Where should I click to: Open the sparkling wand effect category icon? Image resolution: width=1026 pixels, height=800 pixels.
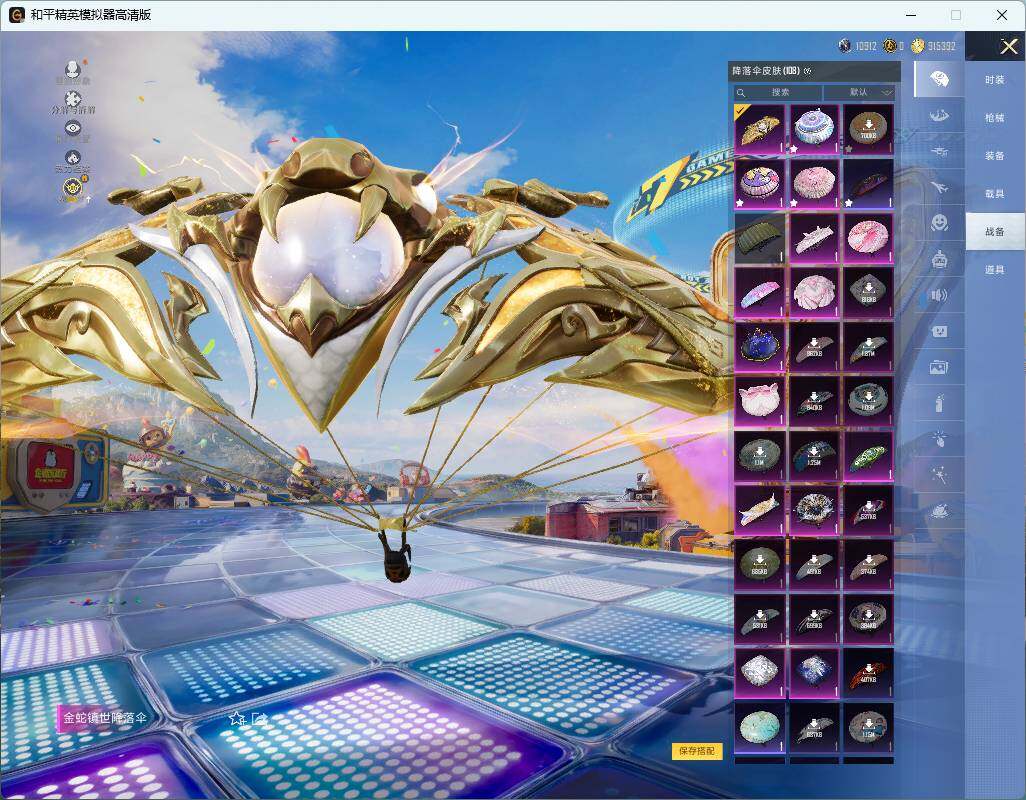pos(939,476)
